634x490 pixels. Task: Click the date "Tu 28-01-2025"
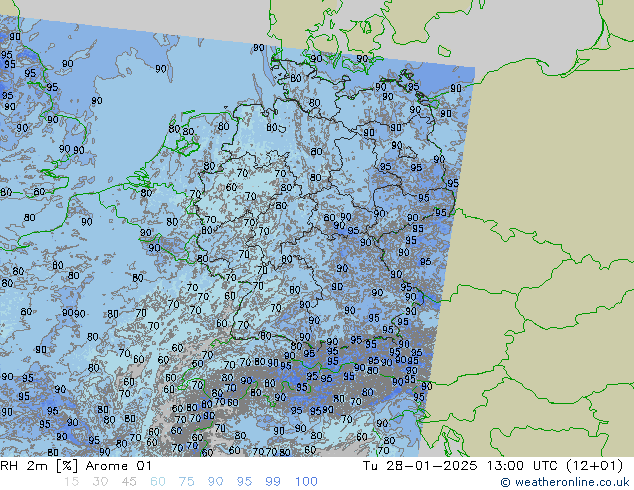pos(420,466)
